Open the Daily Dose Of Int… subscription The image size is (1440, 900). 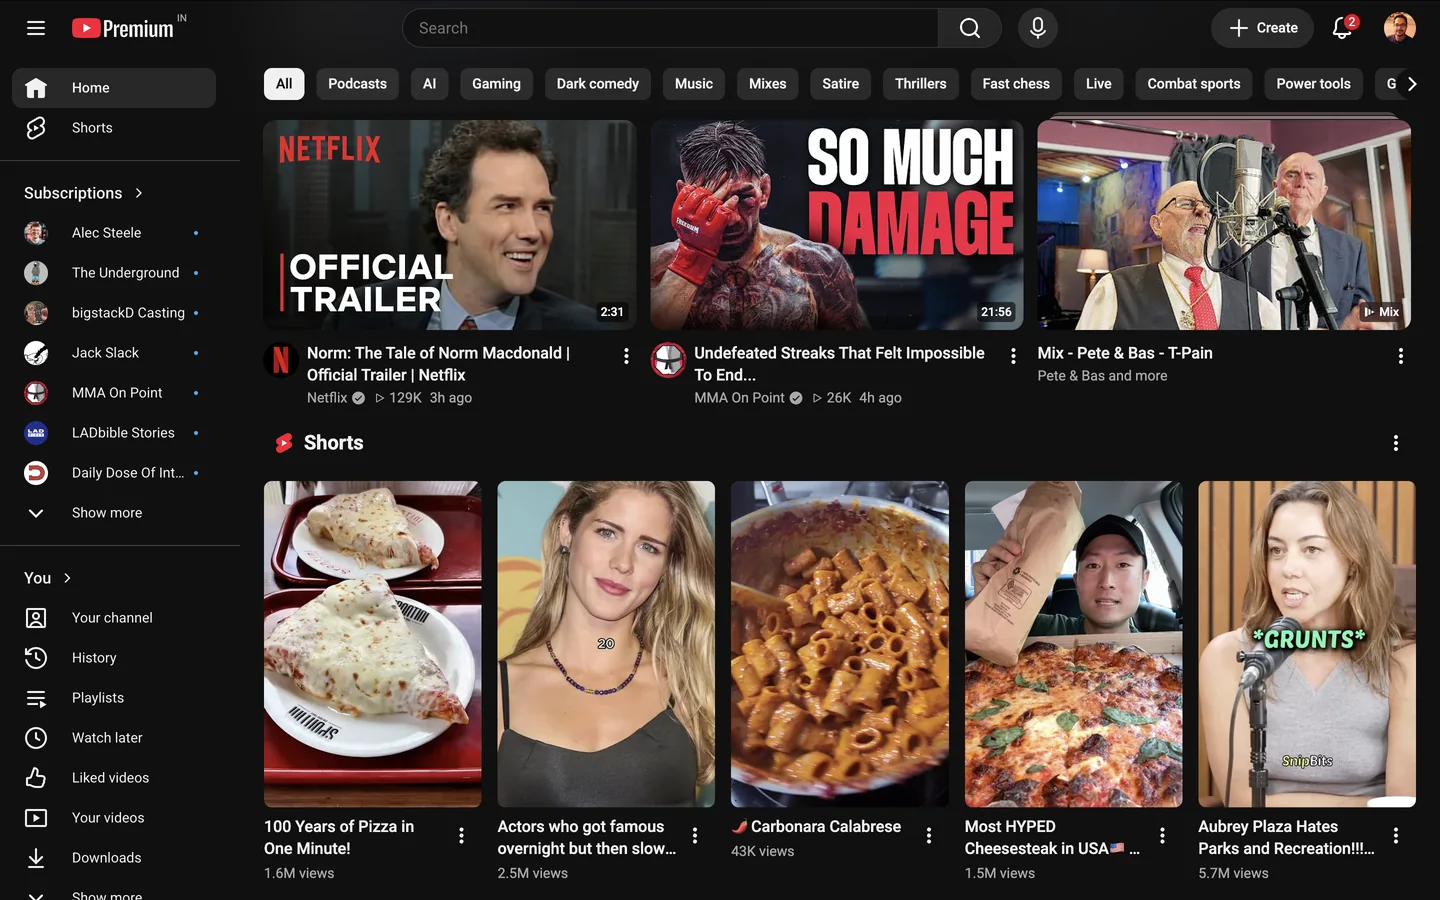114,473
